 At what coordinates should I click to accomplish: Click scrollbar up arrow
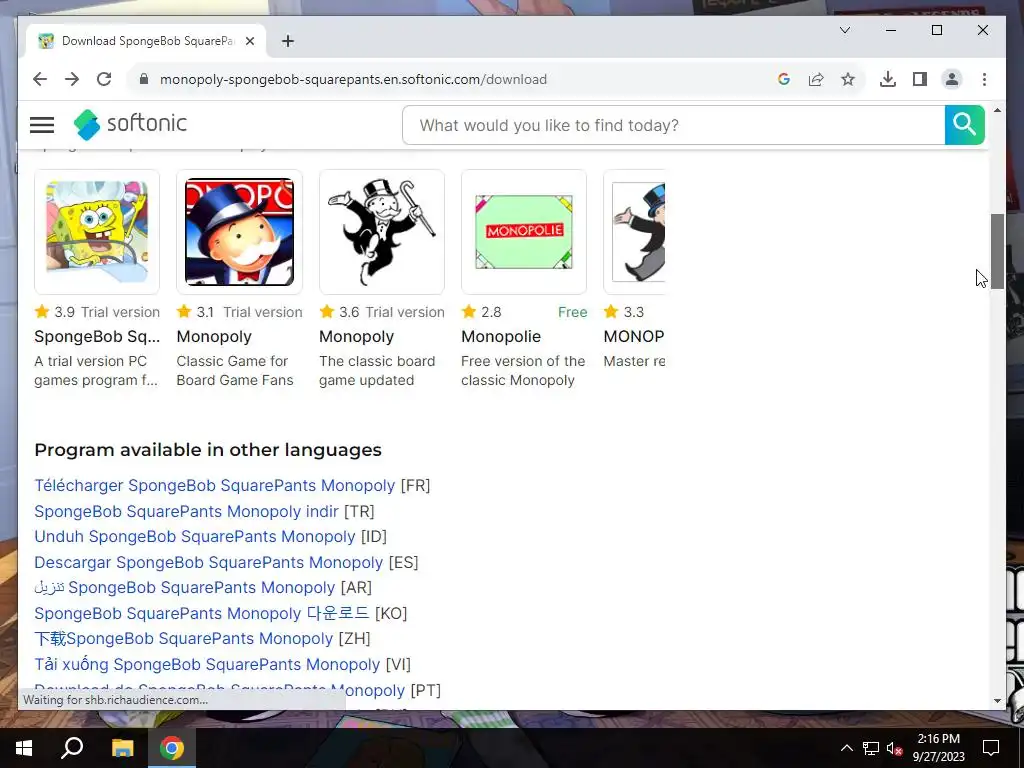tap(997, 110)
